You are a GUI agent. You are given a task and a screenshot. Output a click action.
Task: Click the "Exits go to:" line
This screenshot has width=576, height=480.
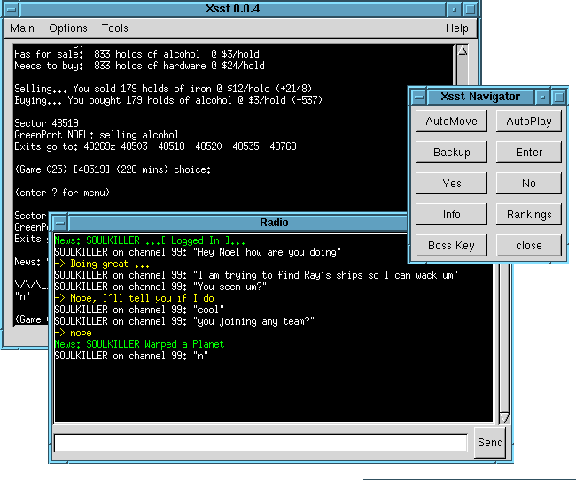coord(155,147)
